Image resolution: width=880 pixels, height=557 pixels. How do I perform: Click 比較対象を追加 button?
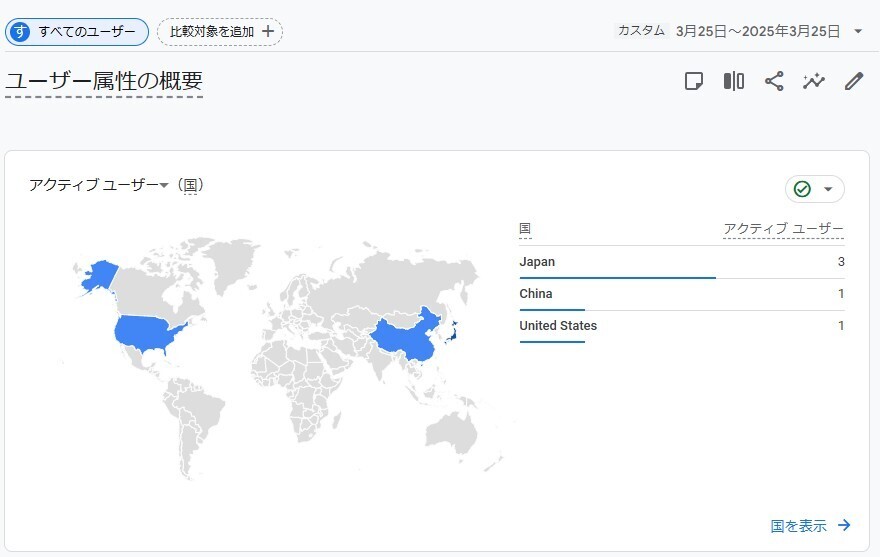[x=220, y=31]
